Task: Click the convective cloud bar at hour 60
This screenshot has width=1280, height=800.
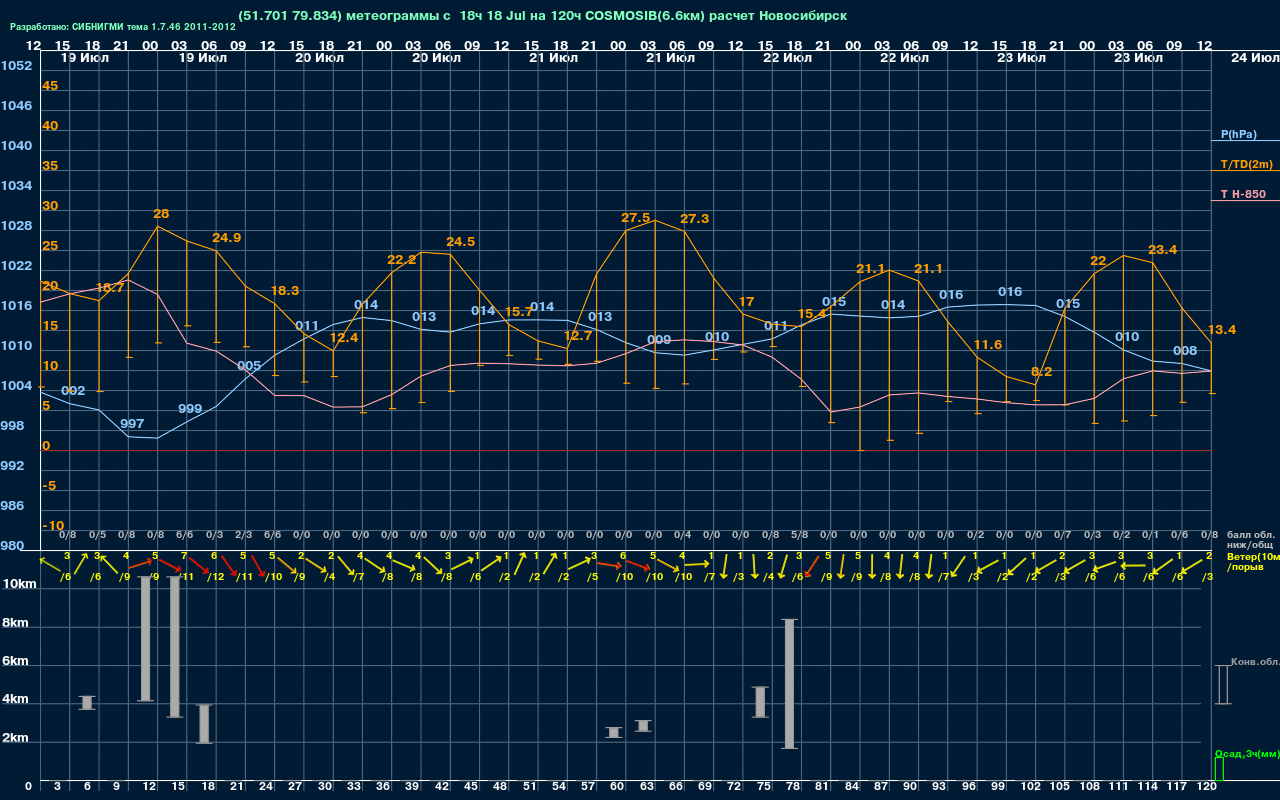Action: click(x=614, y=732)
